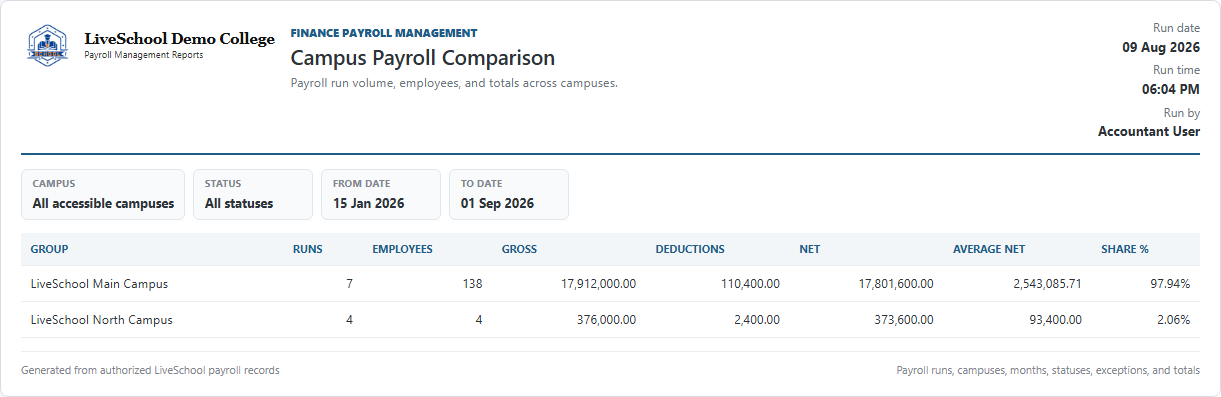Image resolution: width=1221 pixels, height=397 pixels.
Task: Select the Campus filter card
Action: pos(103,194)
